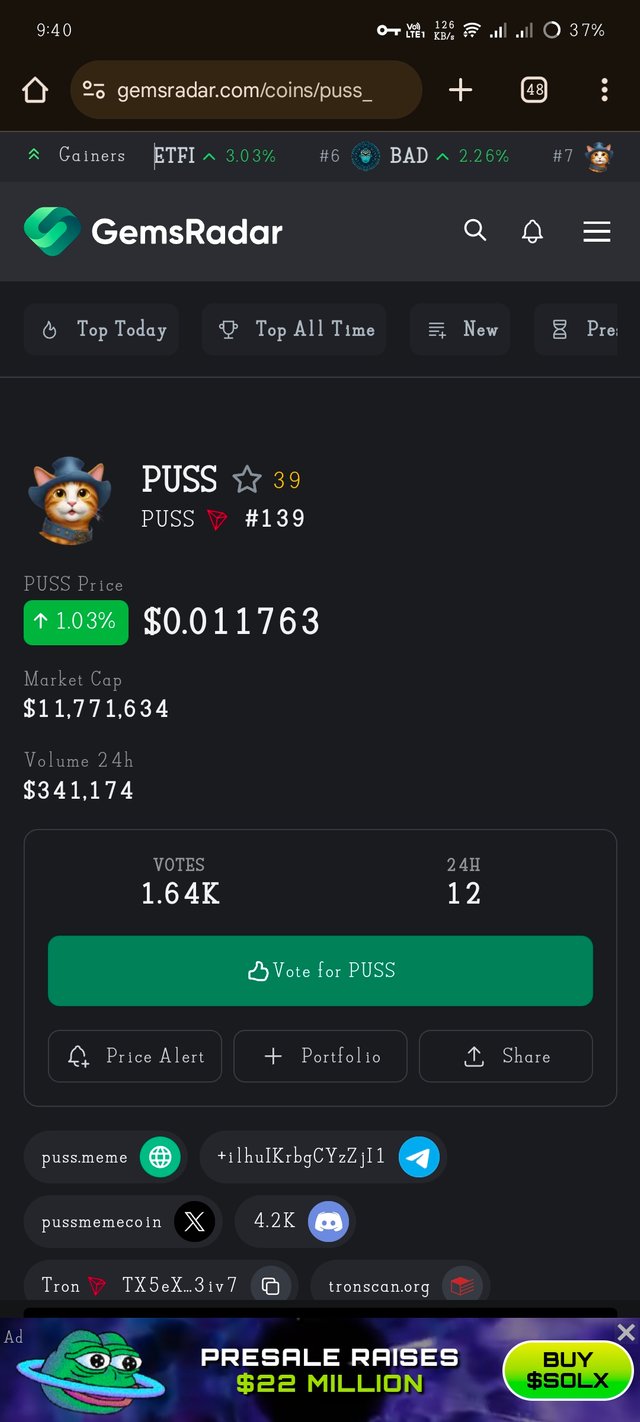Open notifications bell in header
The width and height of the screenshot is (640, 1422).
click(533, 232)
